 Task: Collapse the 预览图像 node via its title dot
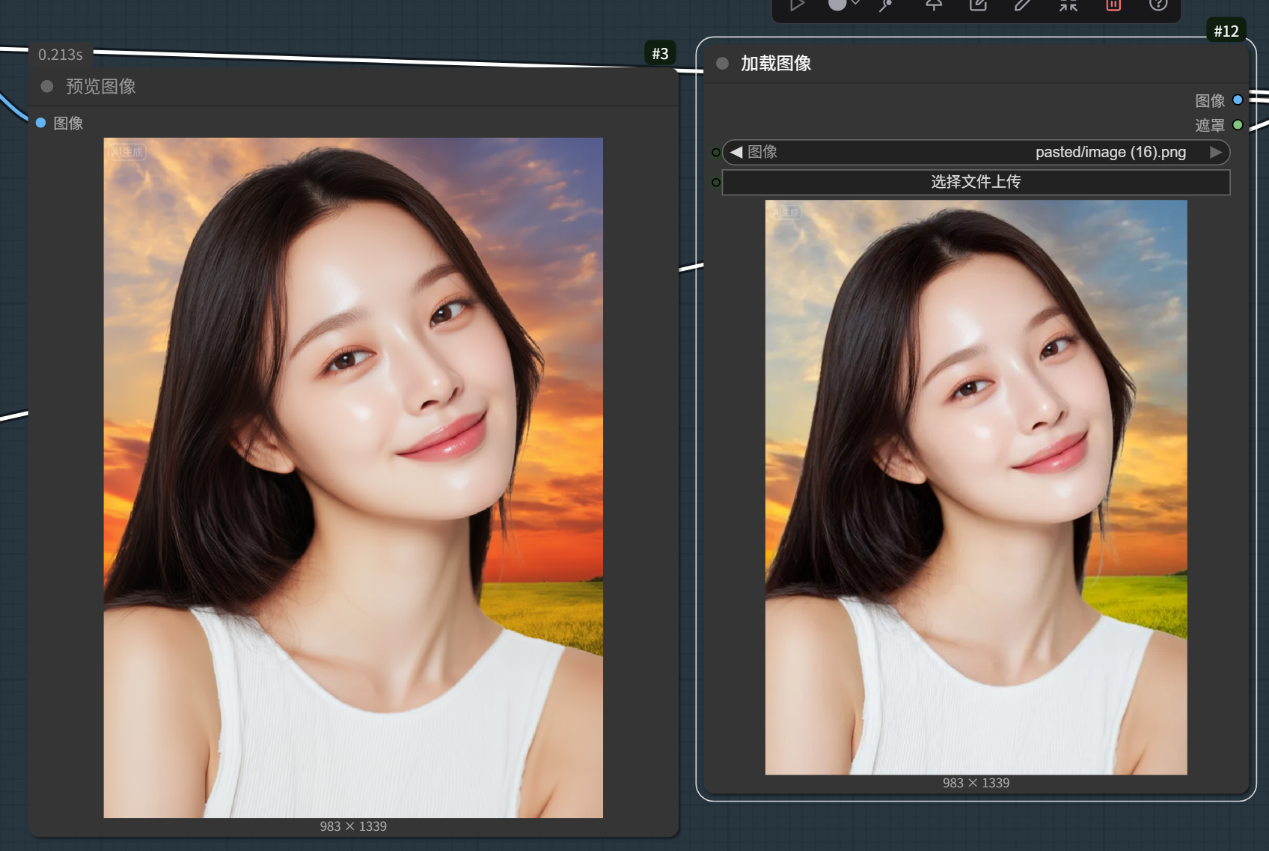tap(47, 87)
